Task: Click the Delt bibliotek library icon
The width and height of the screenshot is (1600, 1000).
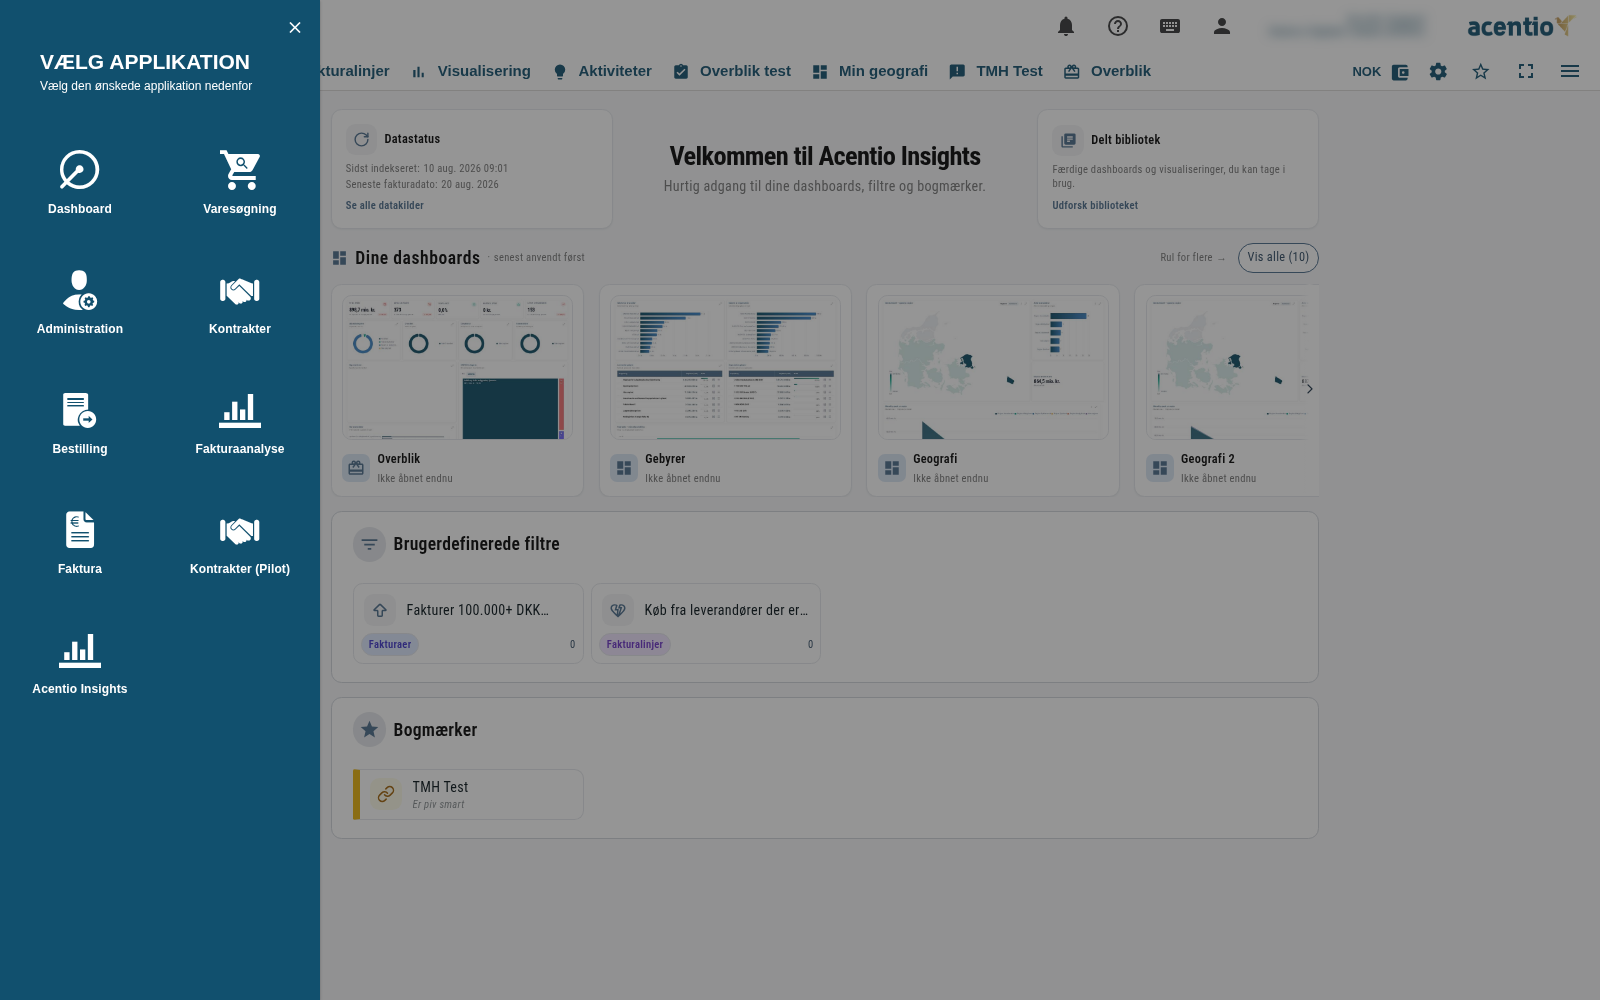Action: (1068, 140)
